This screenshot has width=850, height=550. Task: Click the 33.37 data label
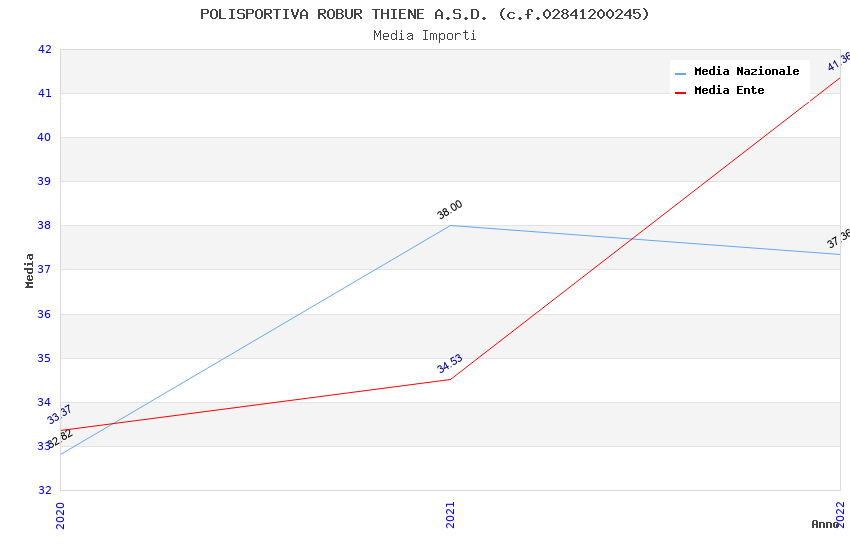pyautogui.click(x=60, y=414)
